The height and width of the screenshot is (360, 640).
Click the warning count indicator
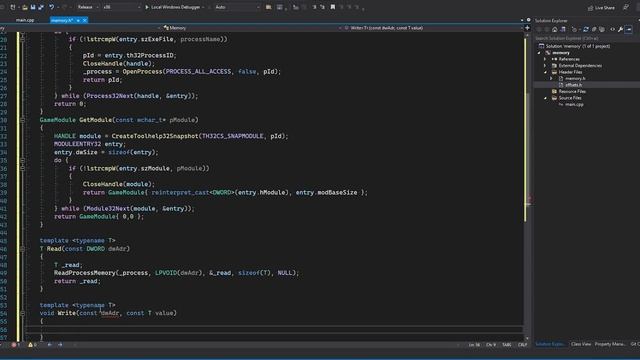[32, 345]
